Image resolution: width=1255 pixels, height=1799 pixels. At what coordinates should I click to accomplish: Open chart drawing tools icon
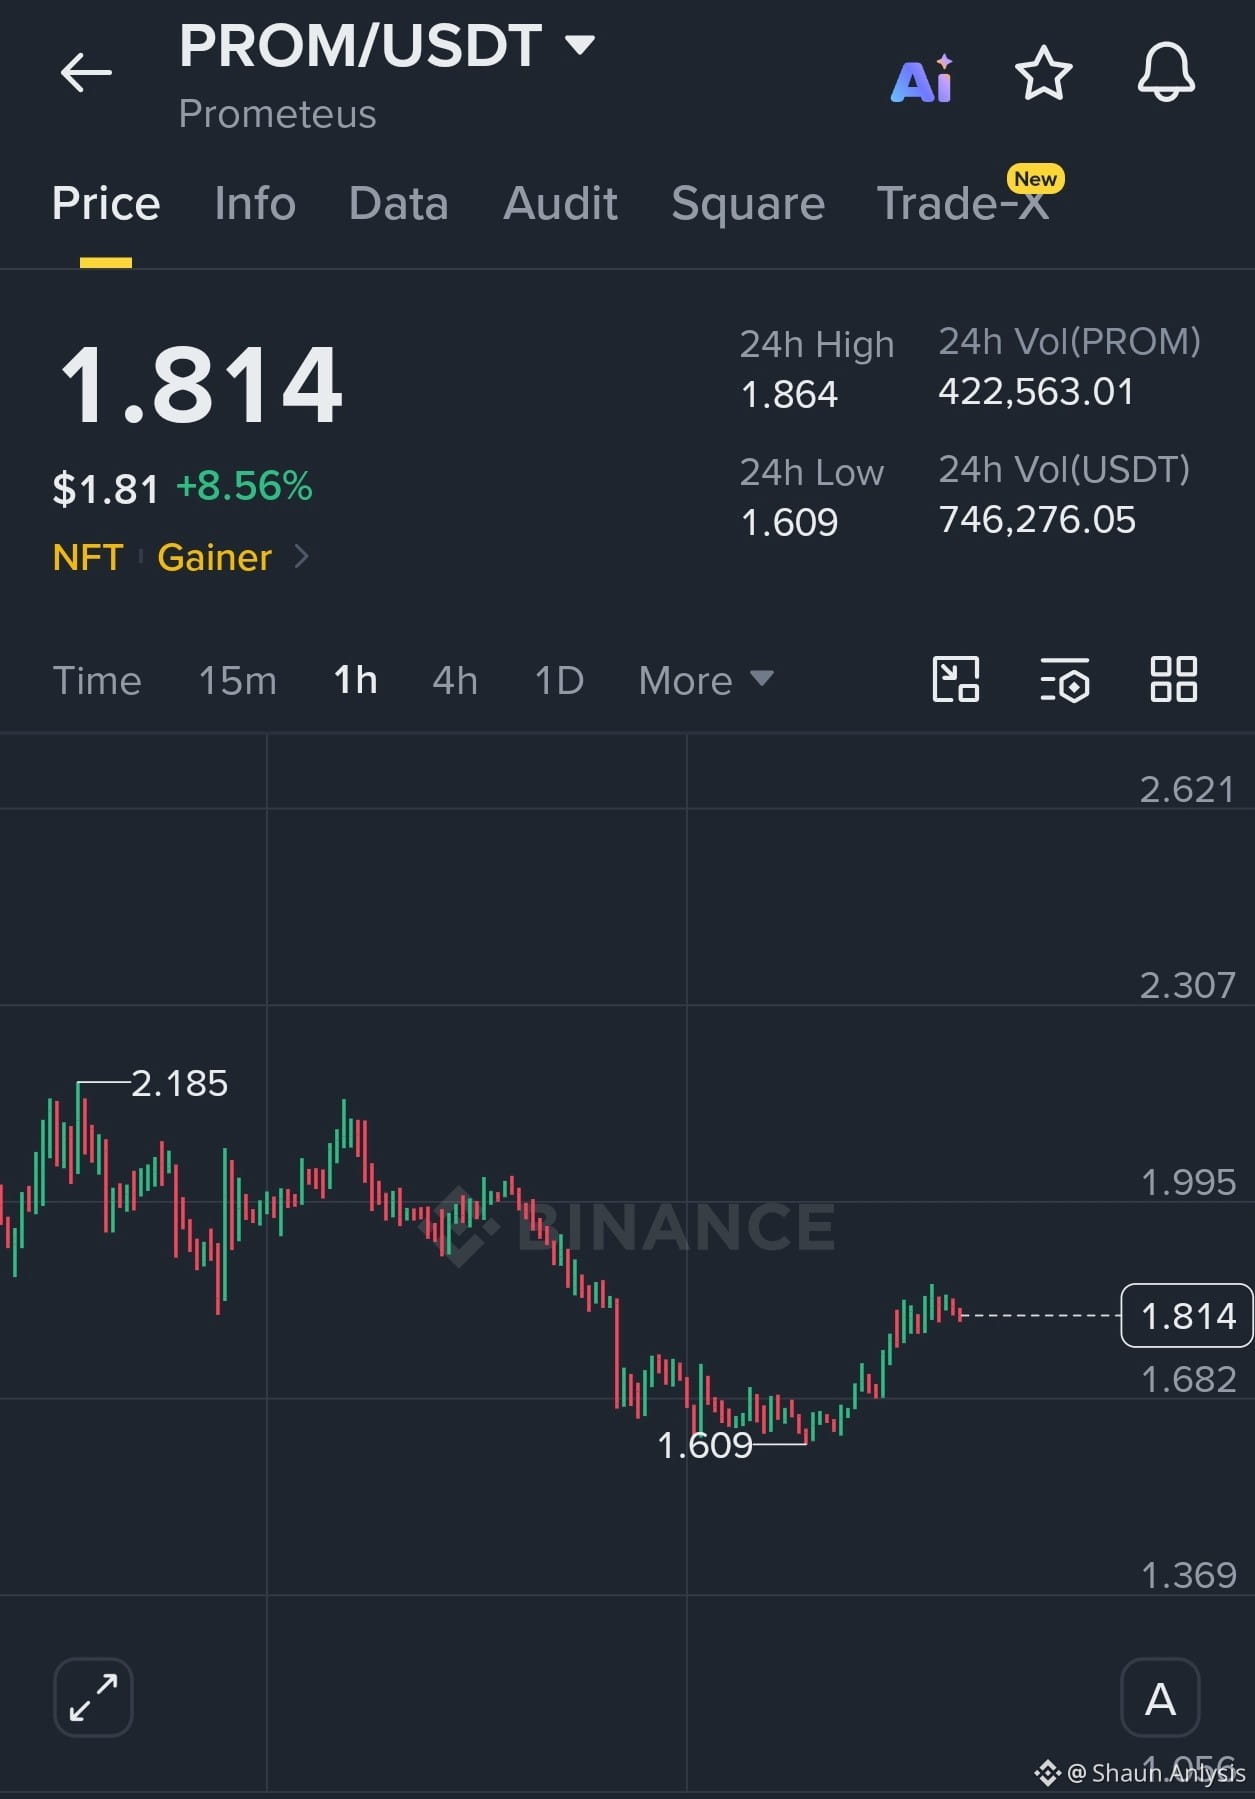(956, 680)
